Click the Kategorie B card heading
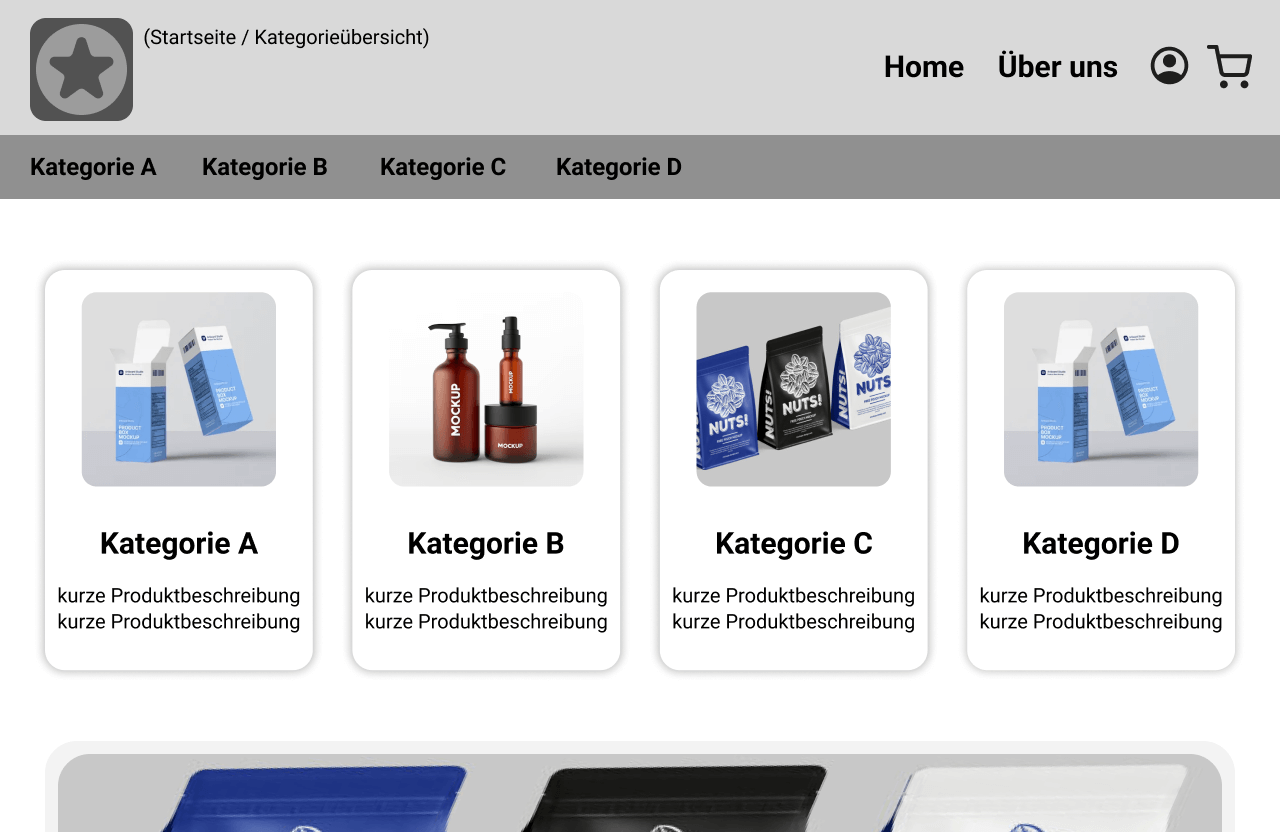 pos(486,544)
